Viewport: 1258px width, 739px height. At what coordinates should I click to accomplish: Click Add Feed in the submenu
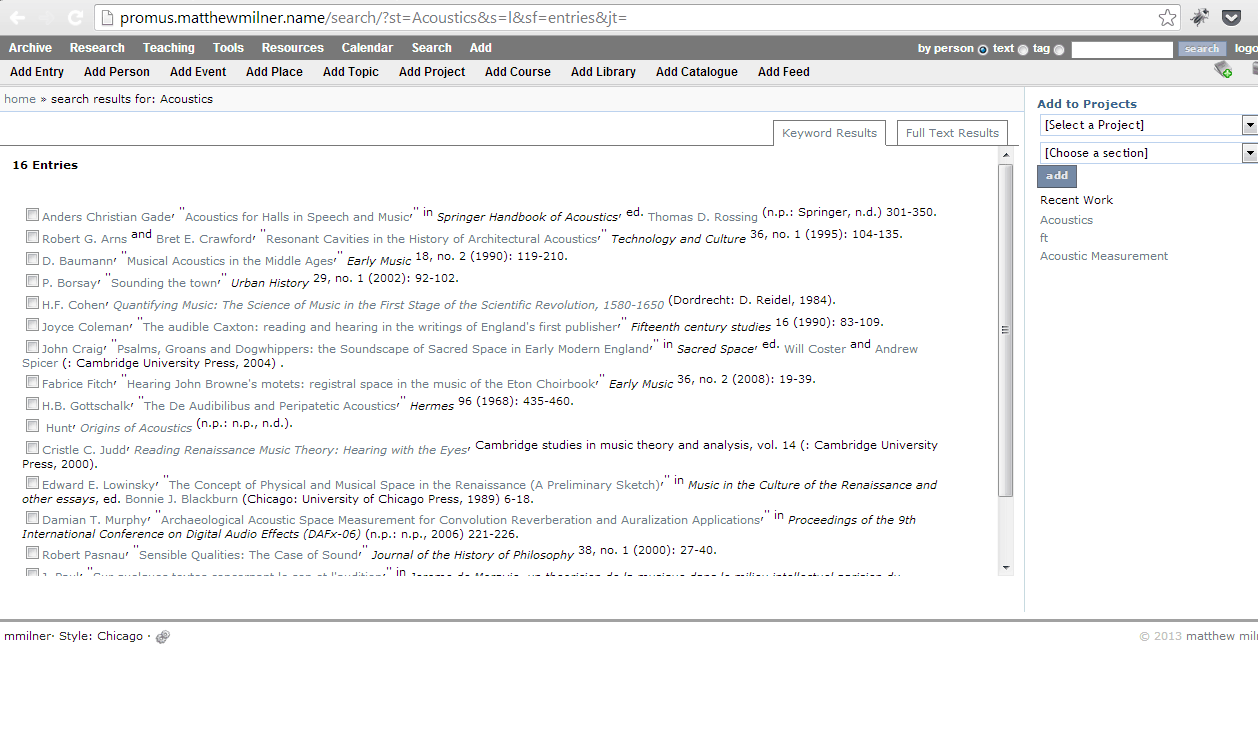(784, 72)
